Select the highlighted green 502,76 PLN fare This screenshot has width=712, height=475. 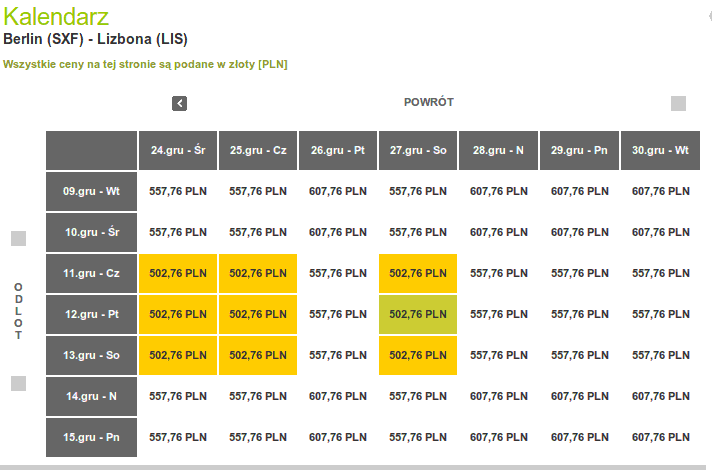418,314
